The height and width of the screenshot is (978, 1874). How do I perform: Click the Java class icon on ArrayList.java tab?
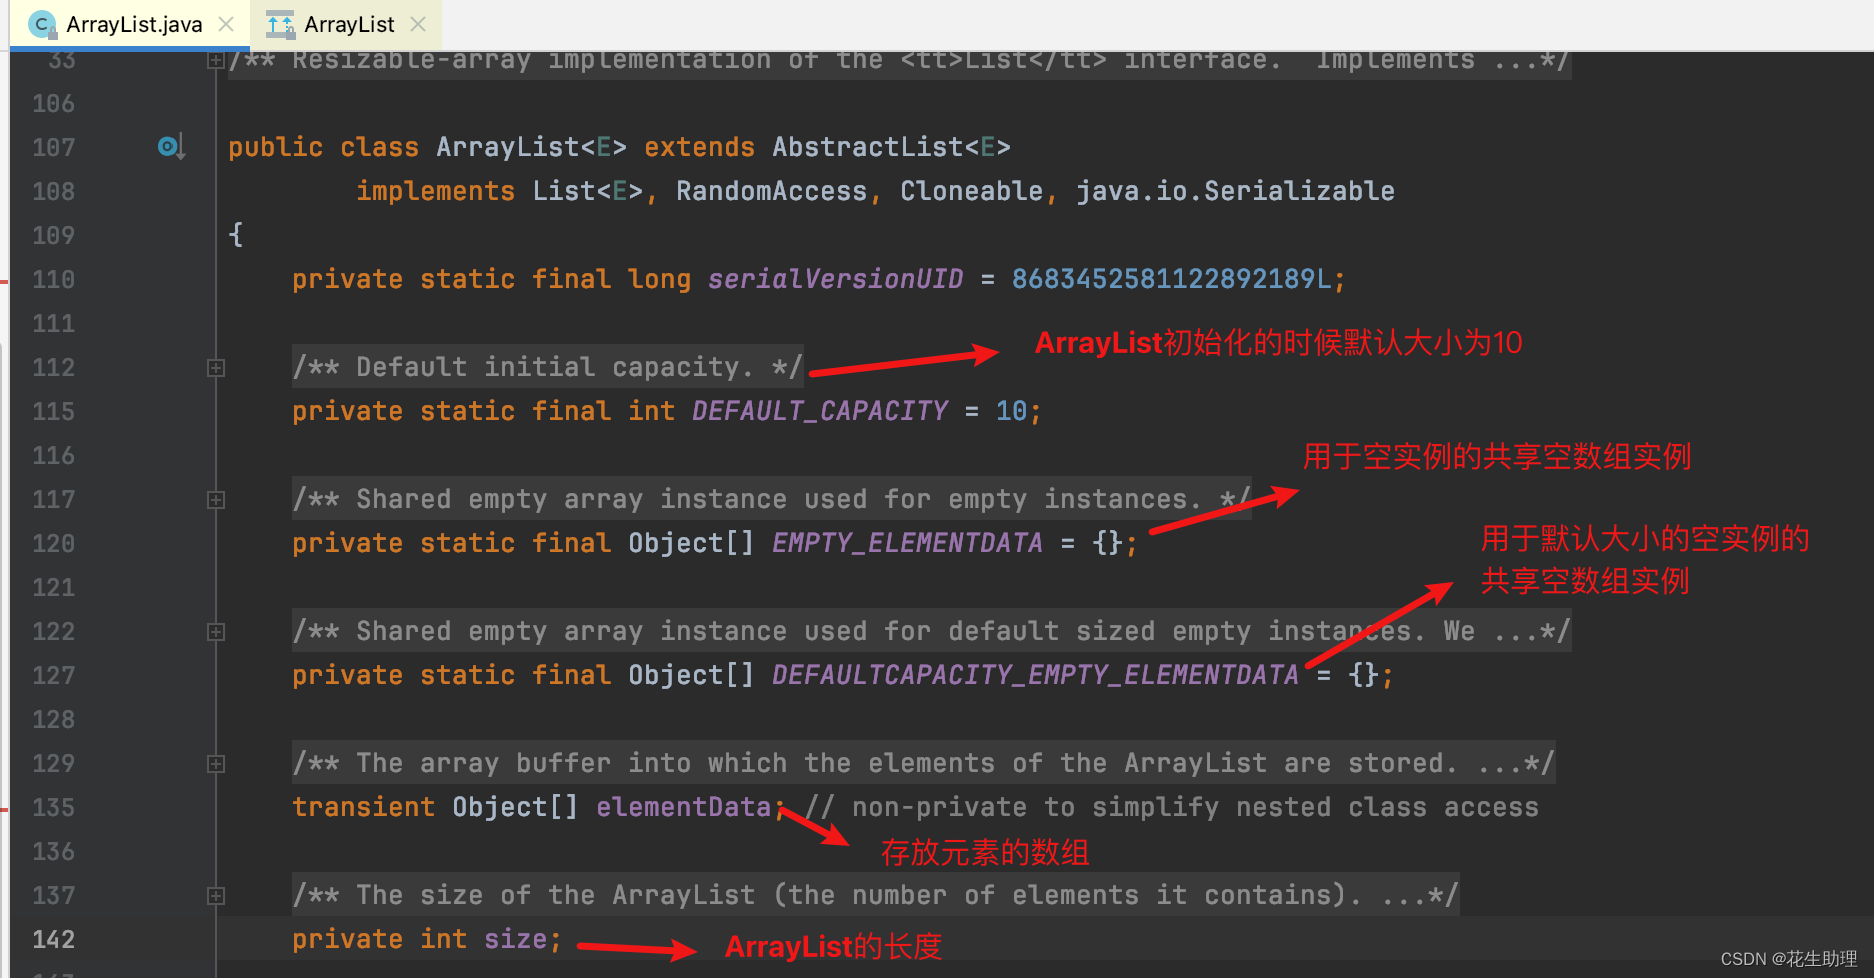pos(42,24)
